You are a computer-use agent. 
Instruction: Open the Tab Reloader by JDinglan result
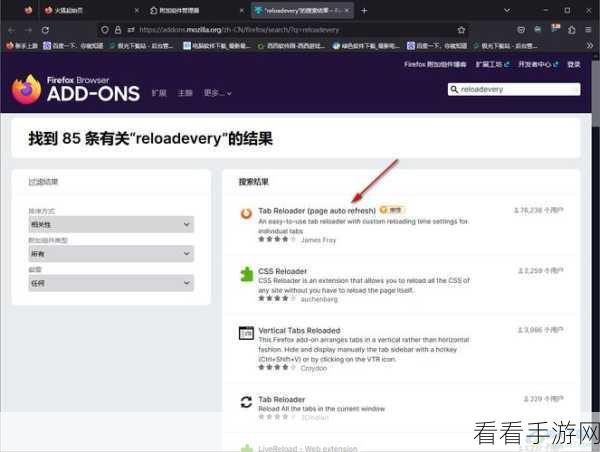click(x=282, y=400)
